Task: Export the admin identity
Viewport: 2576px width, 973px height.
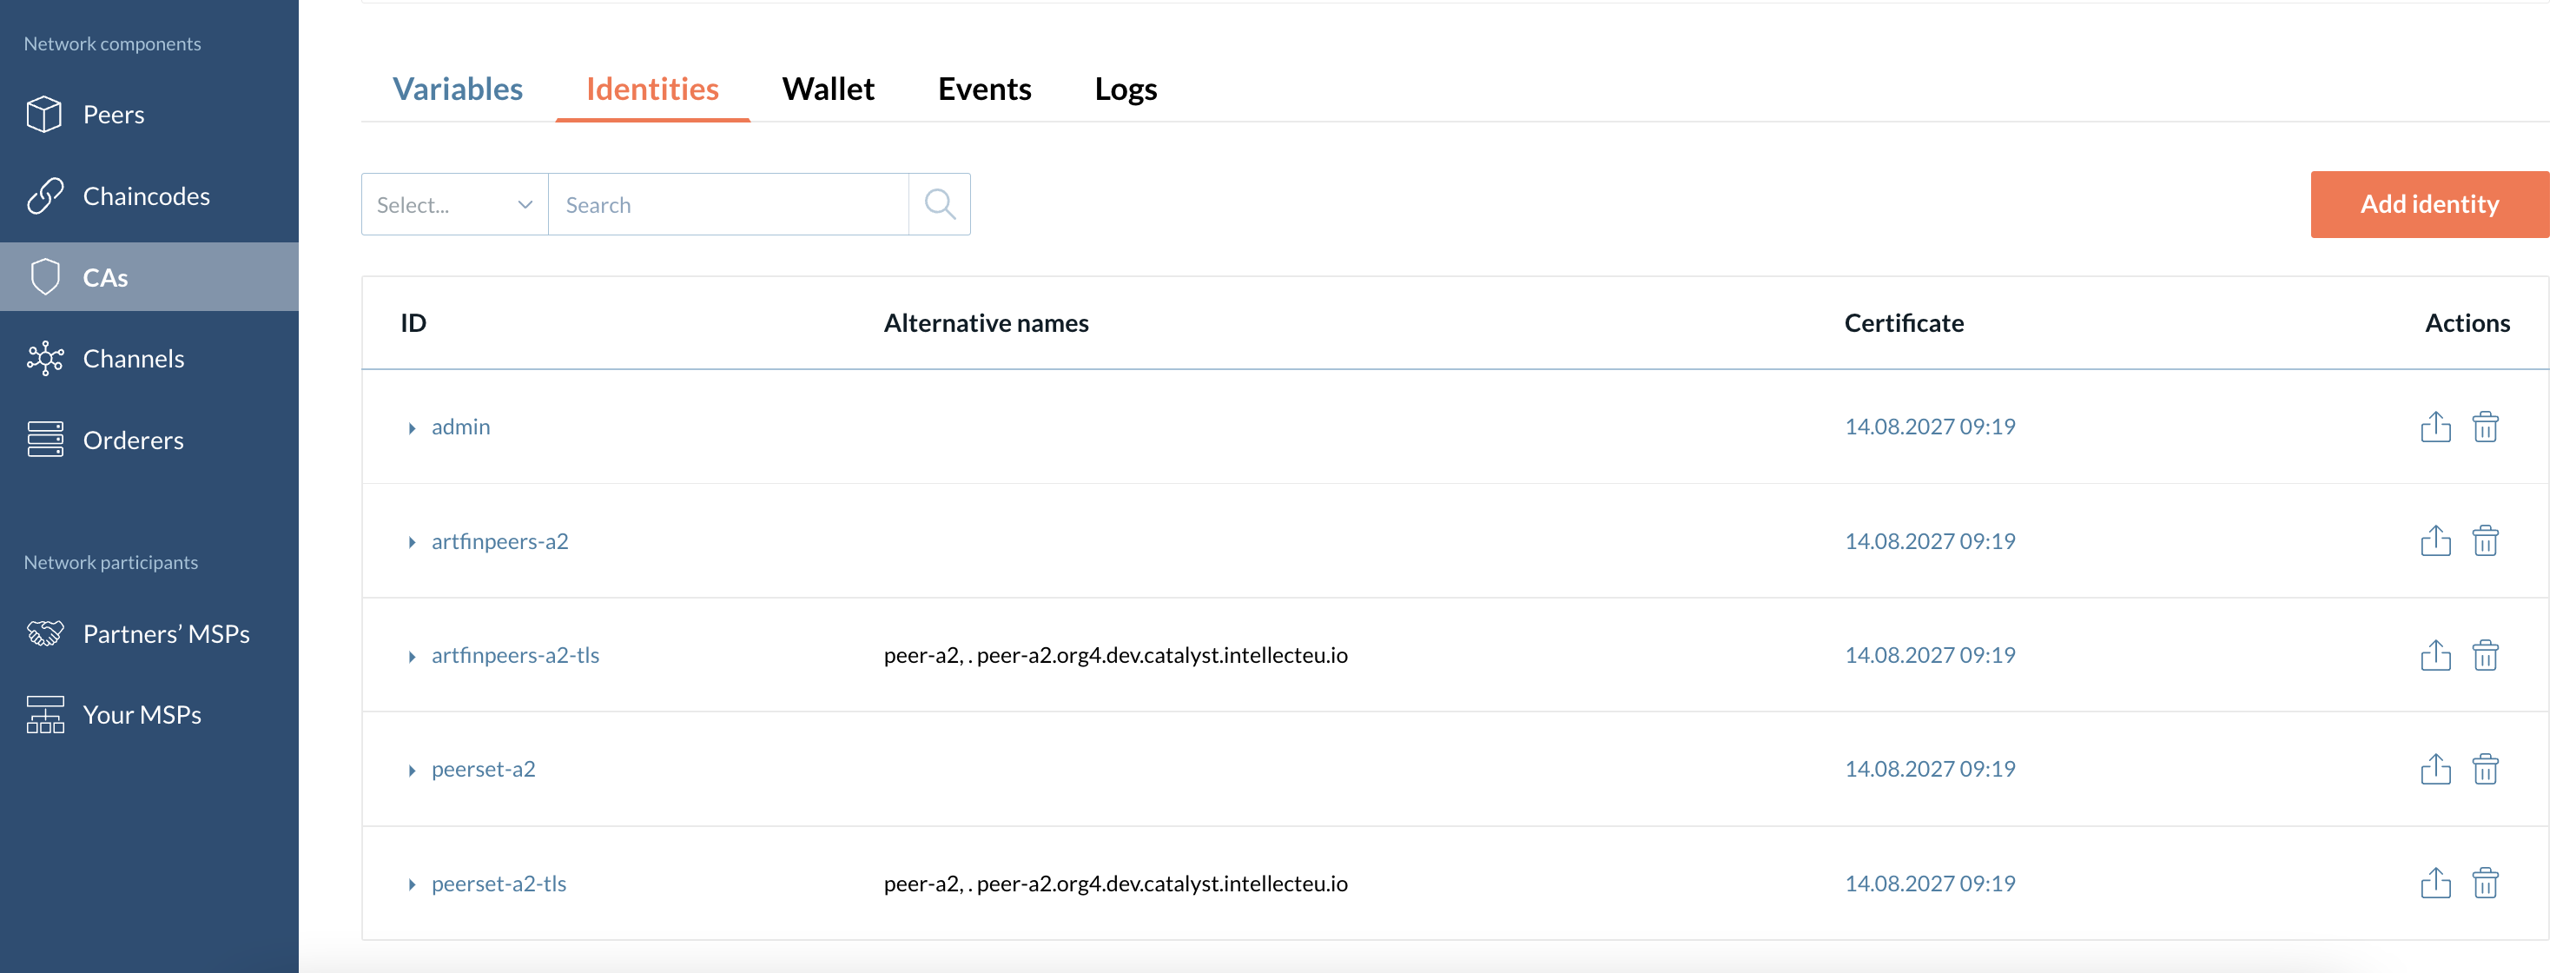Action: tap(2435, 427)
